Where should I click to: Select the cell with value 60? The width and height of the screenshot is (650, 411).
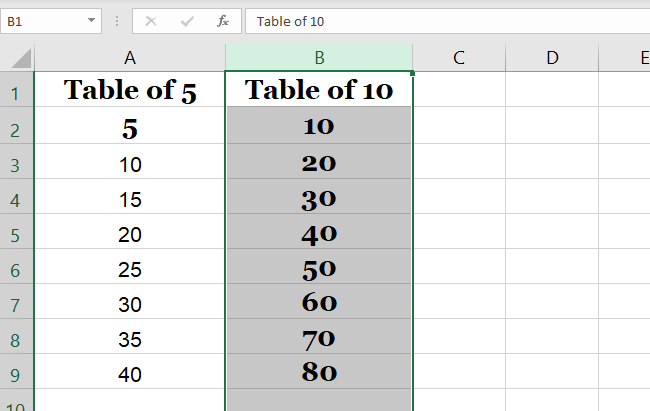tap(319, 304)
